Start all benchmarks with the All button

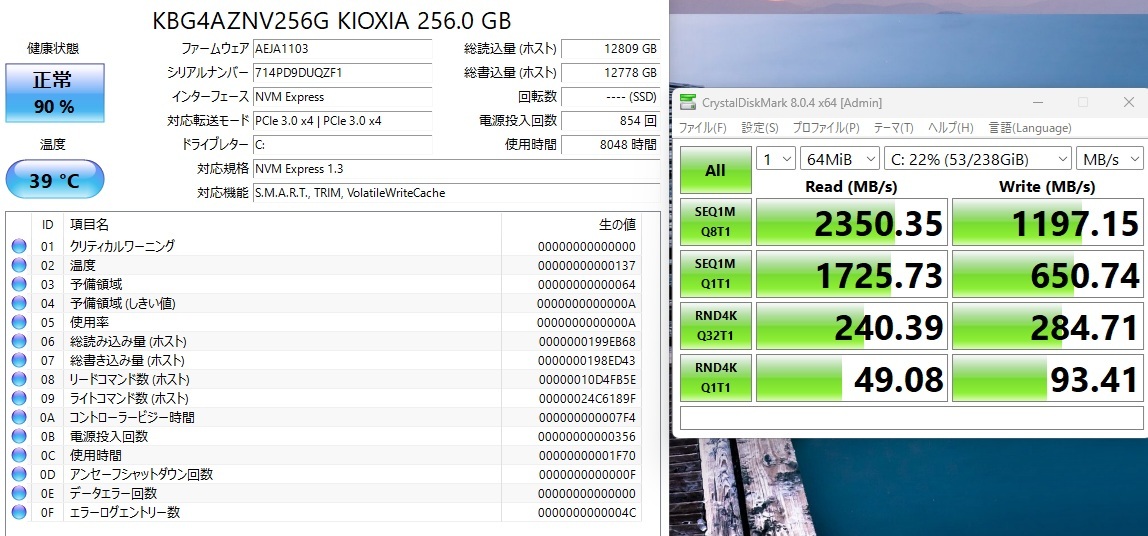click(715, 171)
